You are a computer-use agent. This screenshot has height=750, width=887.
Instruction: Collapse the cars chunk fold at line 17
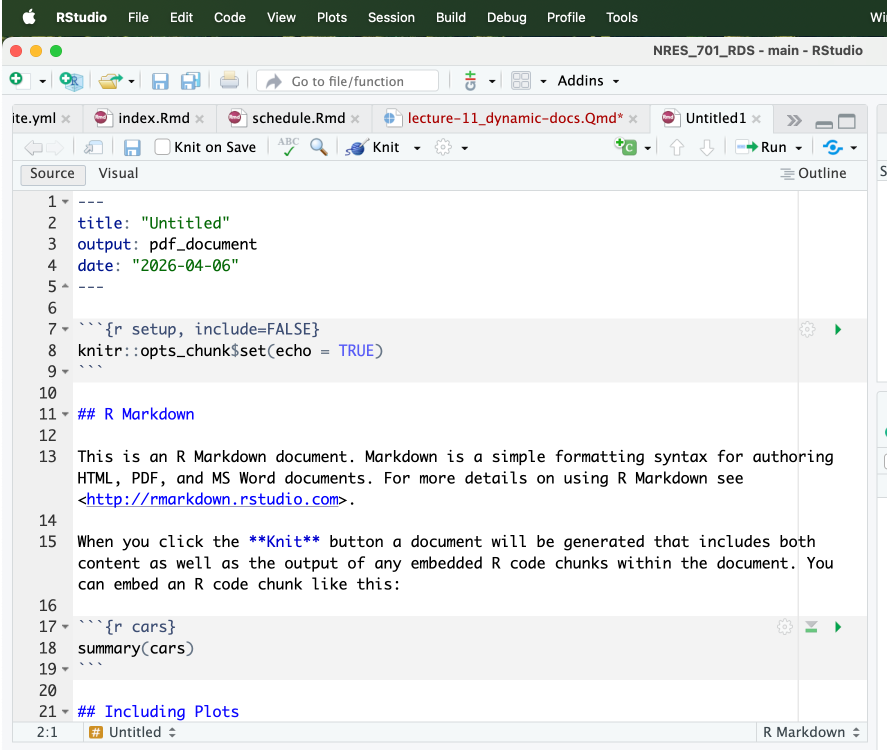(65, 627)
